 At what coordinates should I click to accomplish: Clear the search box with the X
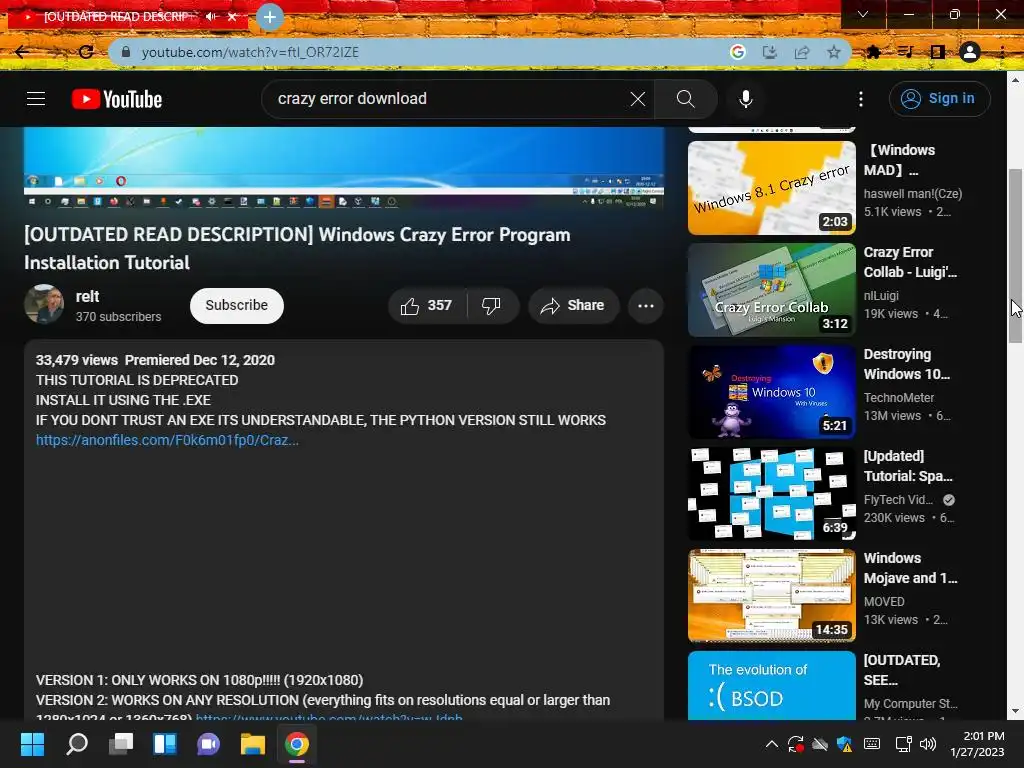637,99
